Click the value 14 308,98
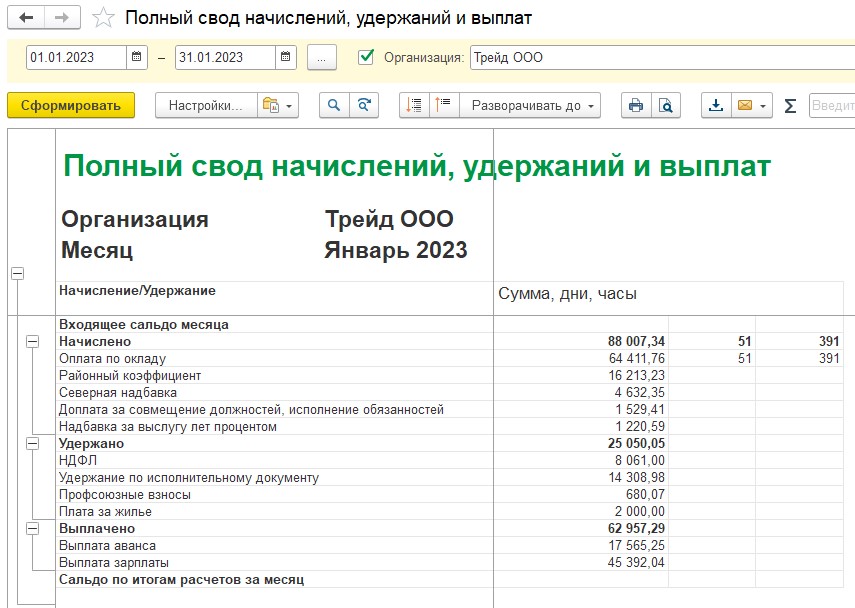The width and height of the screenshot is (855, 608). click(x=636, y=478)
